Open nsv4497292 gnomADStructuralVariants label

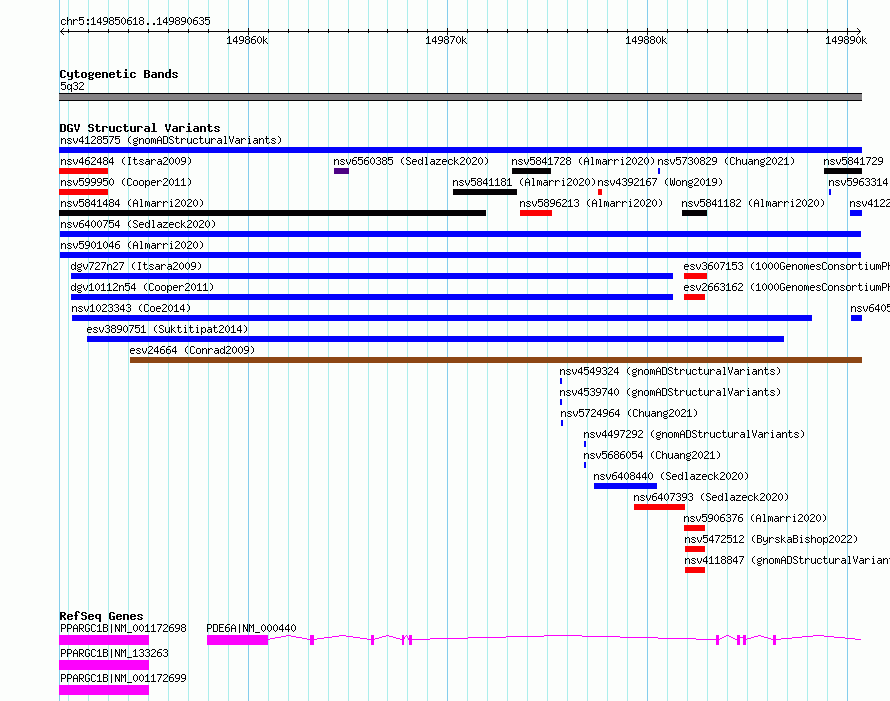[694, 434]
